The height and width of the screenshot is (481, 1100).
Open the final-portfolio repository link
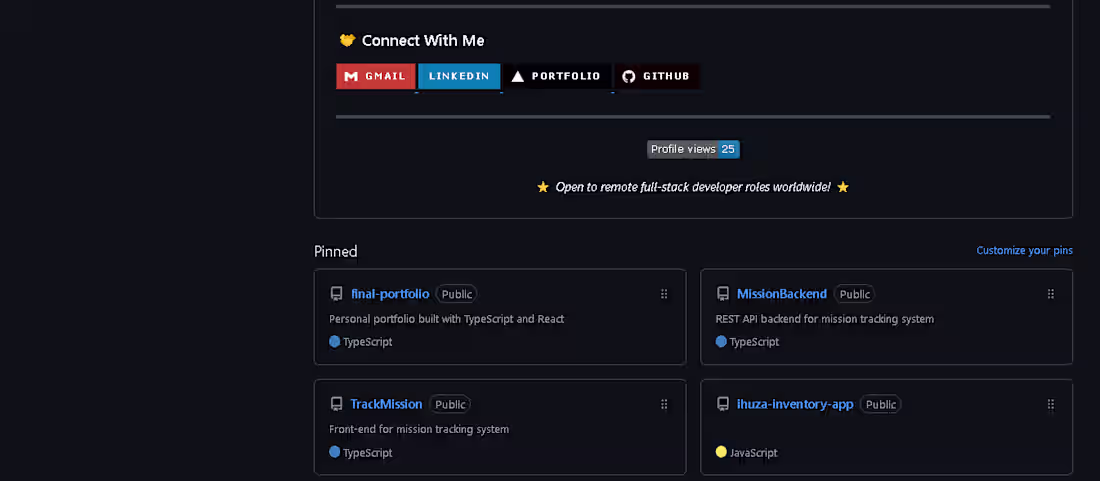pos(390,294)
